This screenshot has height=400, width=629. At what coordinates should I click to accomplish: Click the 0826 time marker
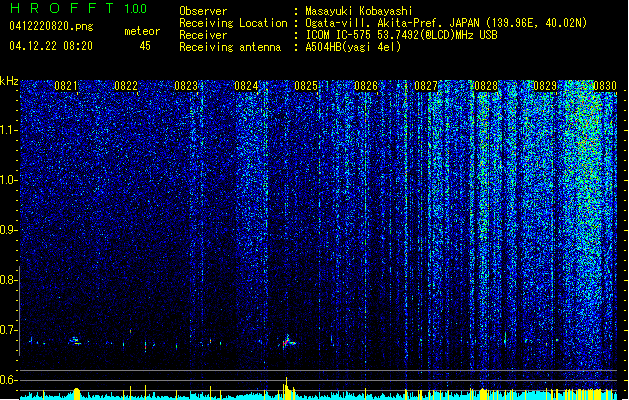pos(366,86)
